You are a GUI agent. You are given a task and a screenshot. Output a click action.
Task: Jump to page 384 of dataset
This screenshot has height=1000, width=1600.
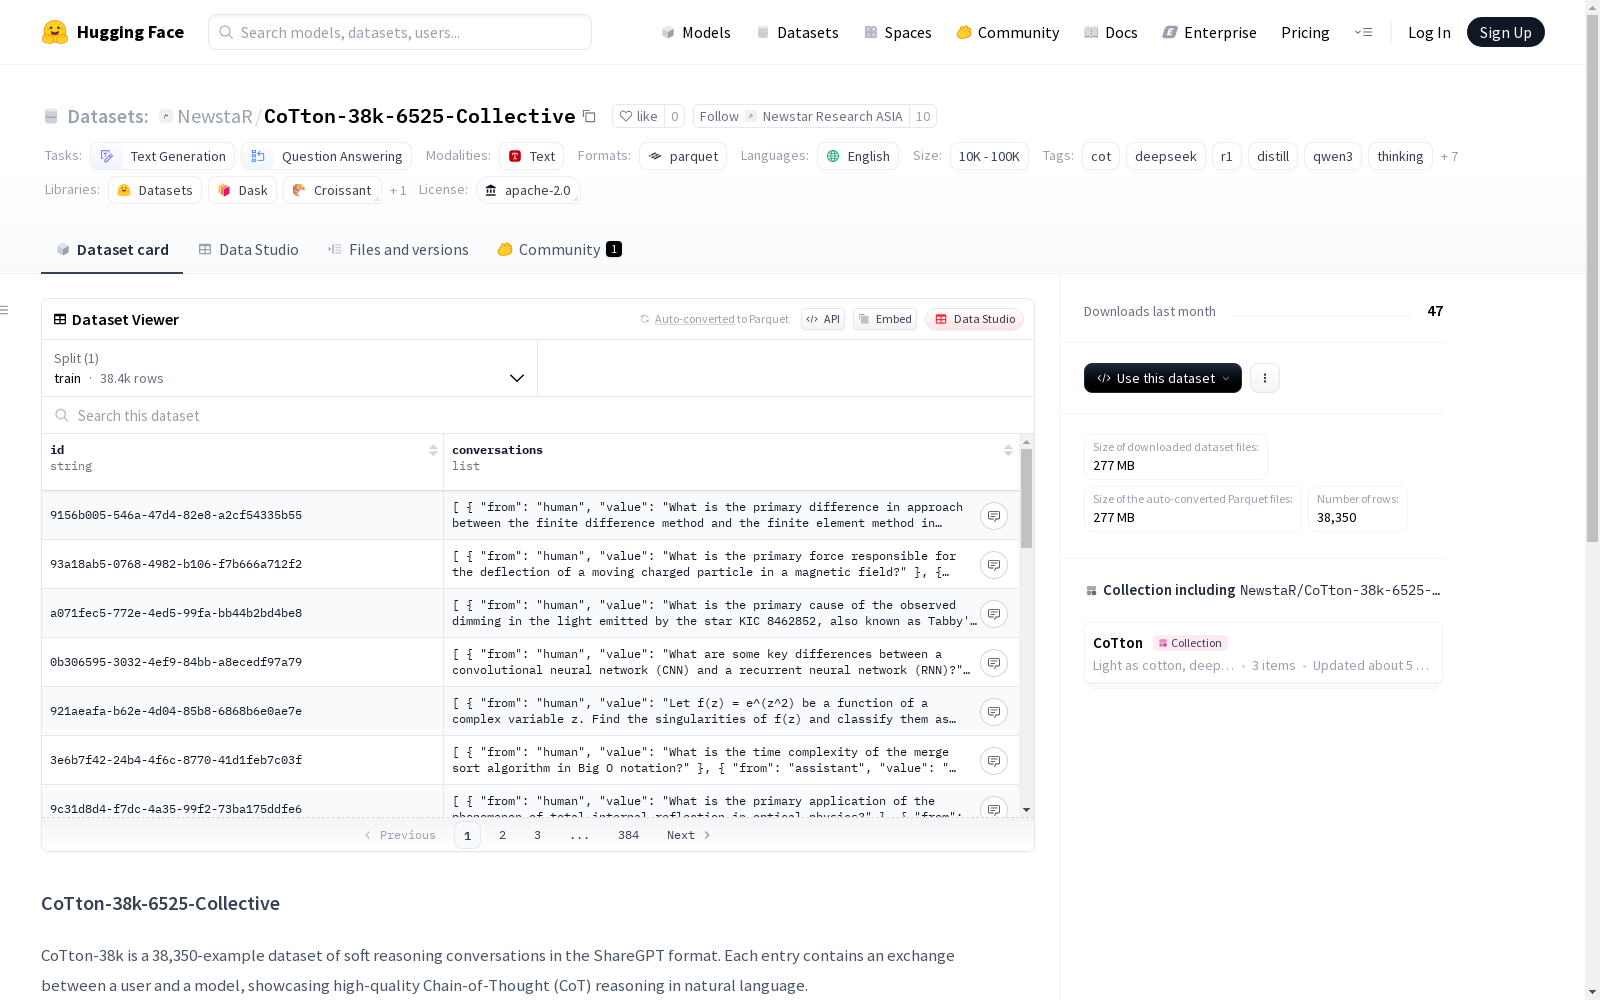(x=628, y=835)
